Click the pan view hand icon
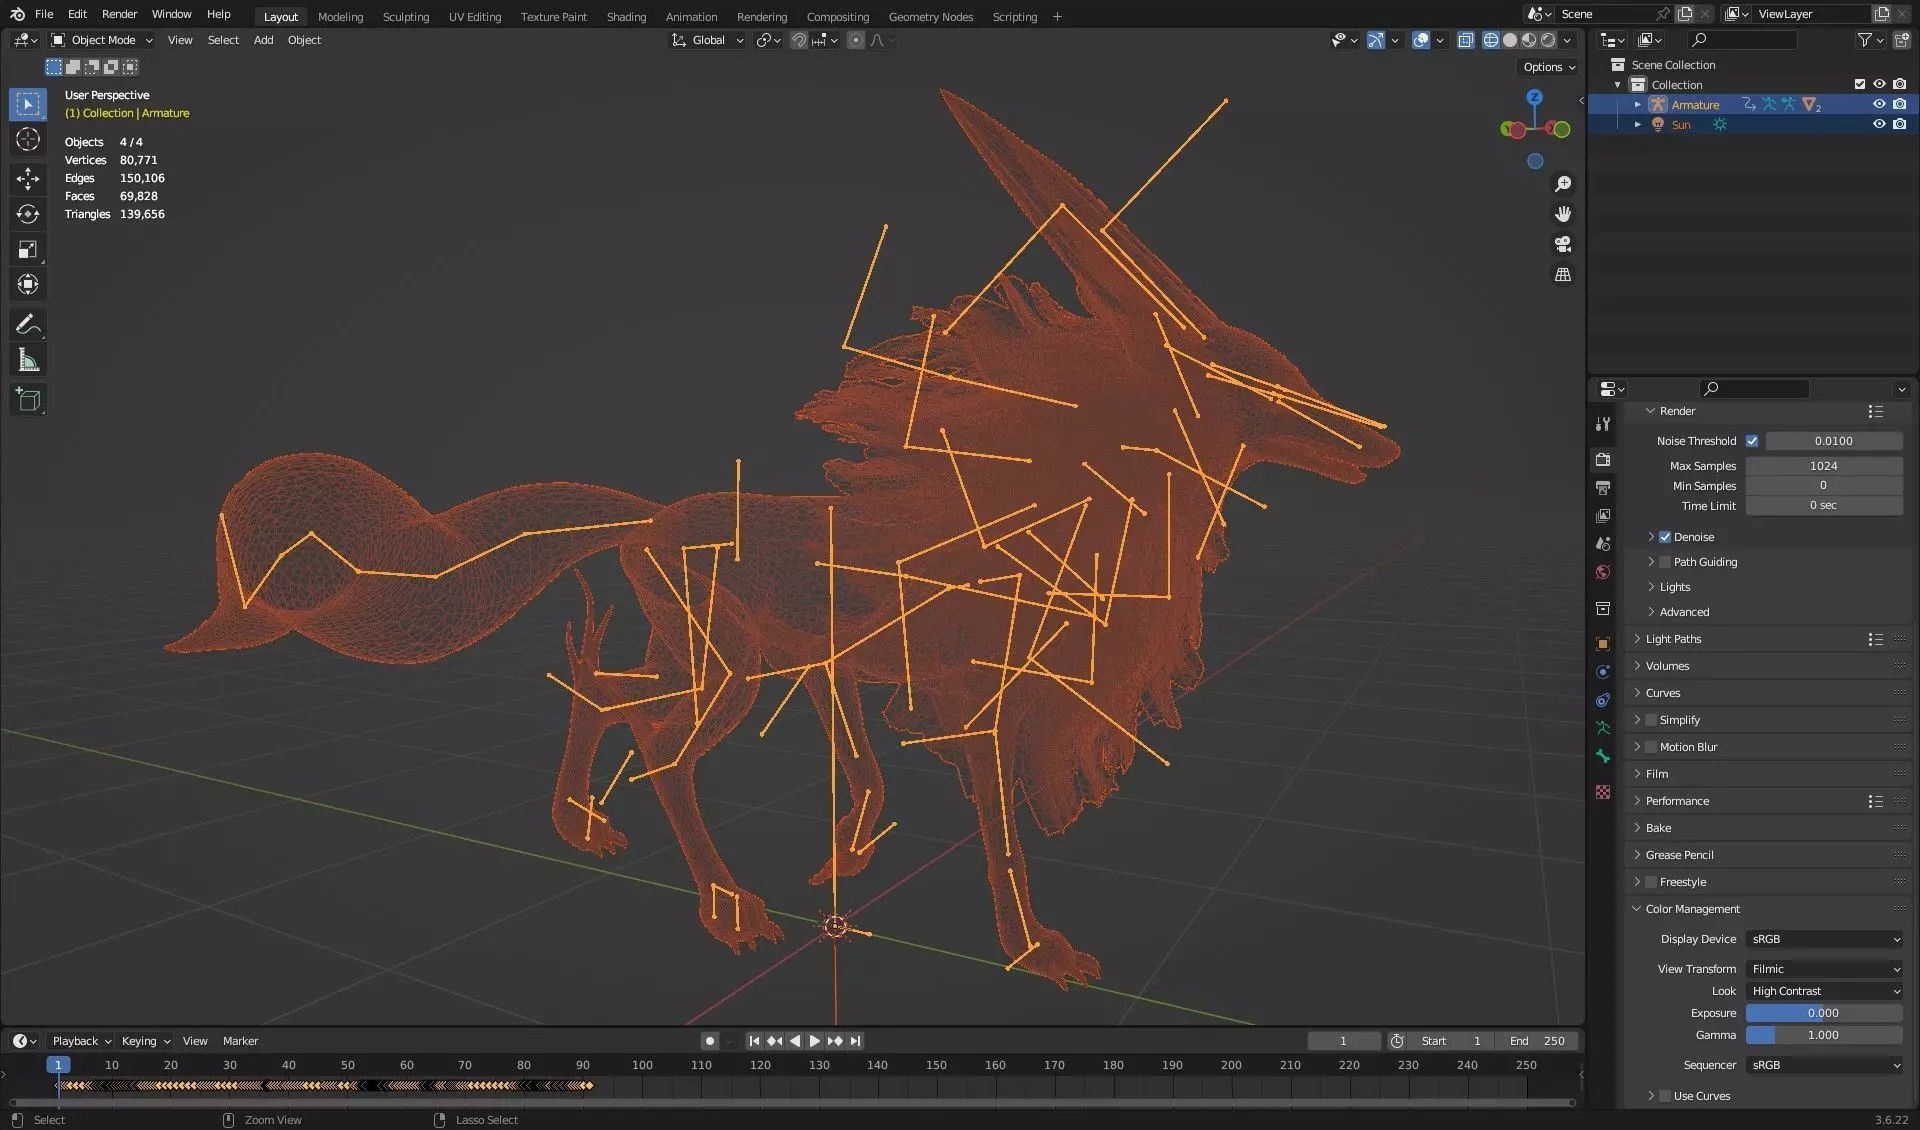 pos(1562,214)
